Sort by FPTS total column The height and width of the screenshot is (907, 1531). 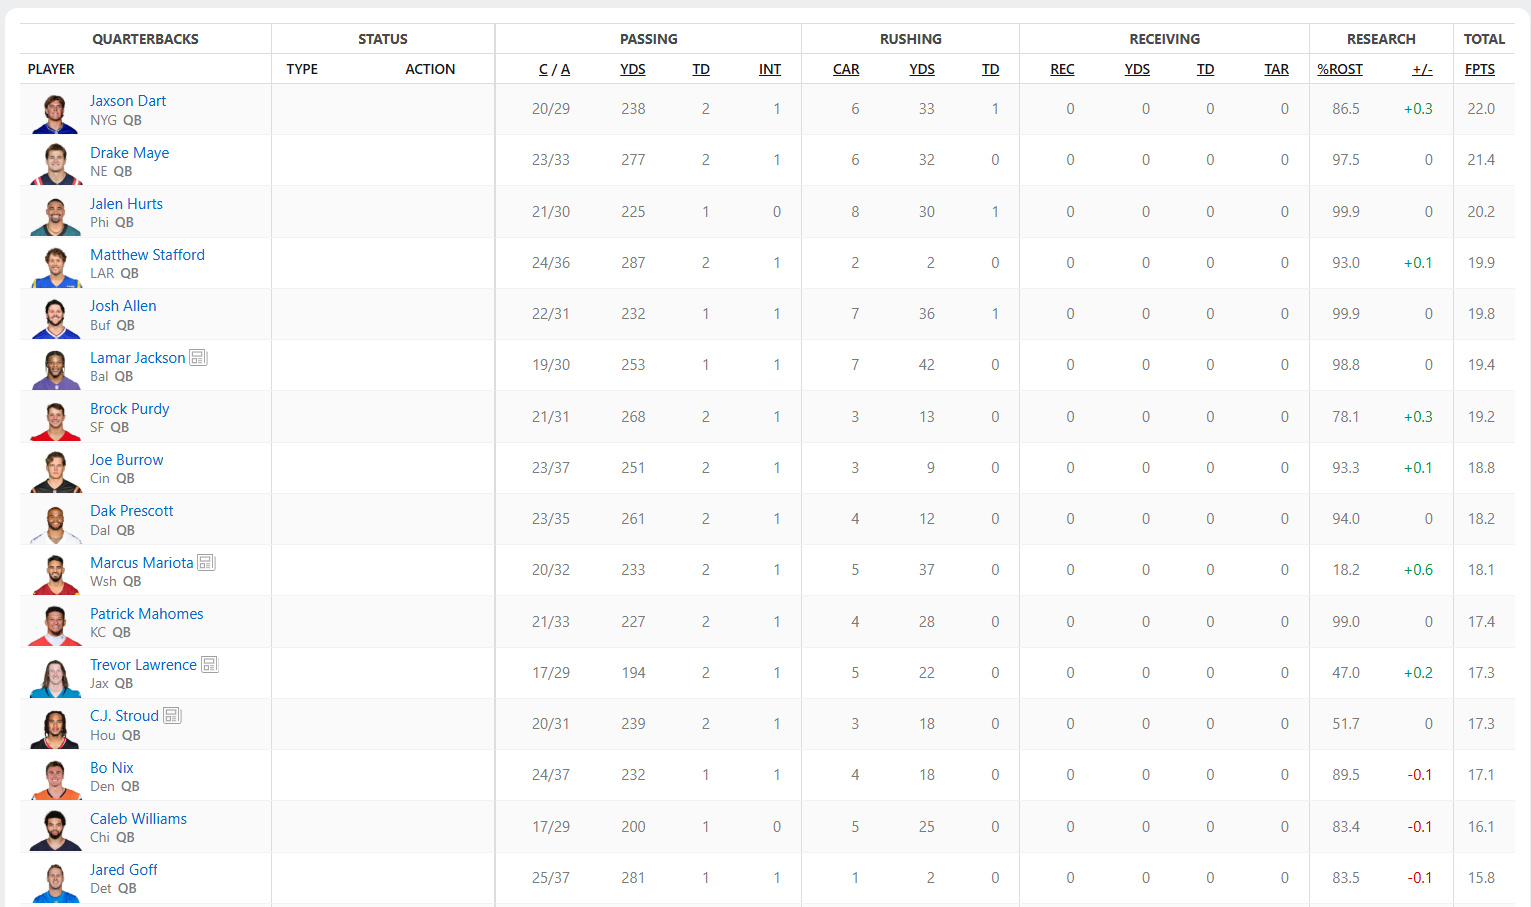1480,69
